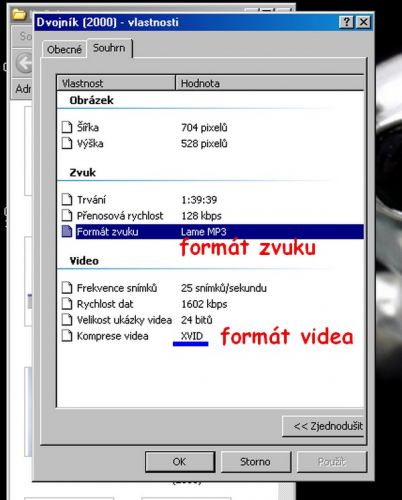Screen dimensions: 402x500
Task: Click the icon beside Komprese videa
Action: click(x=67, y=336)
